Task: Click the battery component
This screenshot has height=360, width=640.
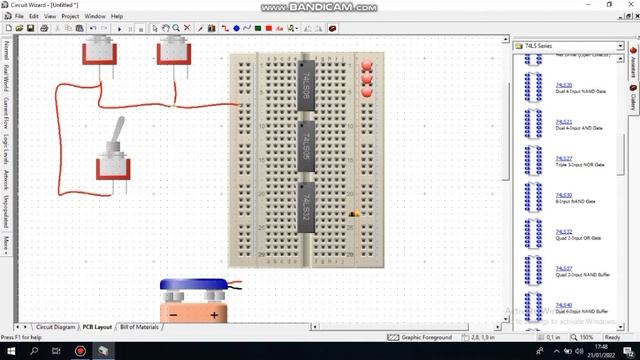Action: pos(194,301)
